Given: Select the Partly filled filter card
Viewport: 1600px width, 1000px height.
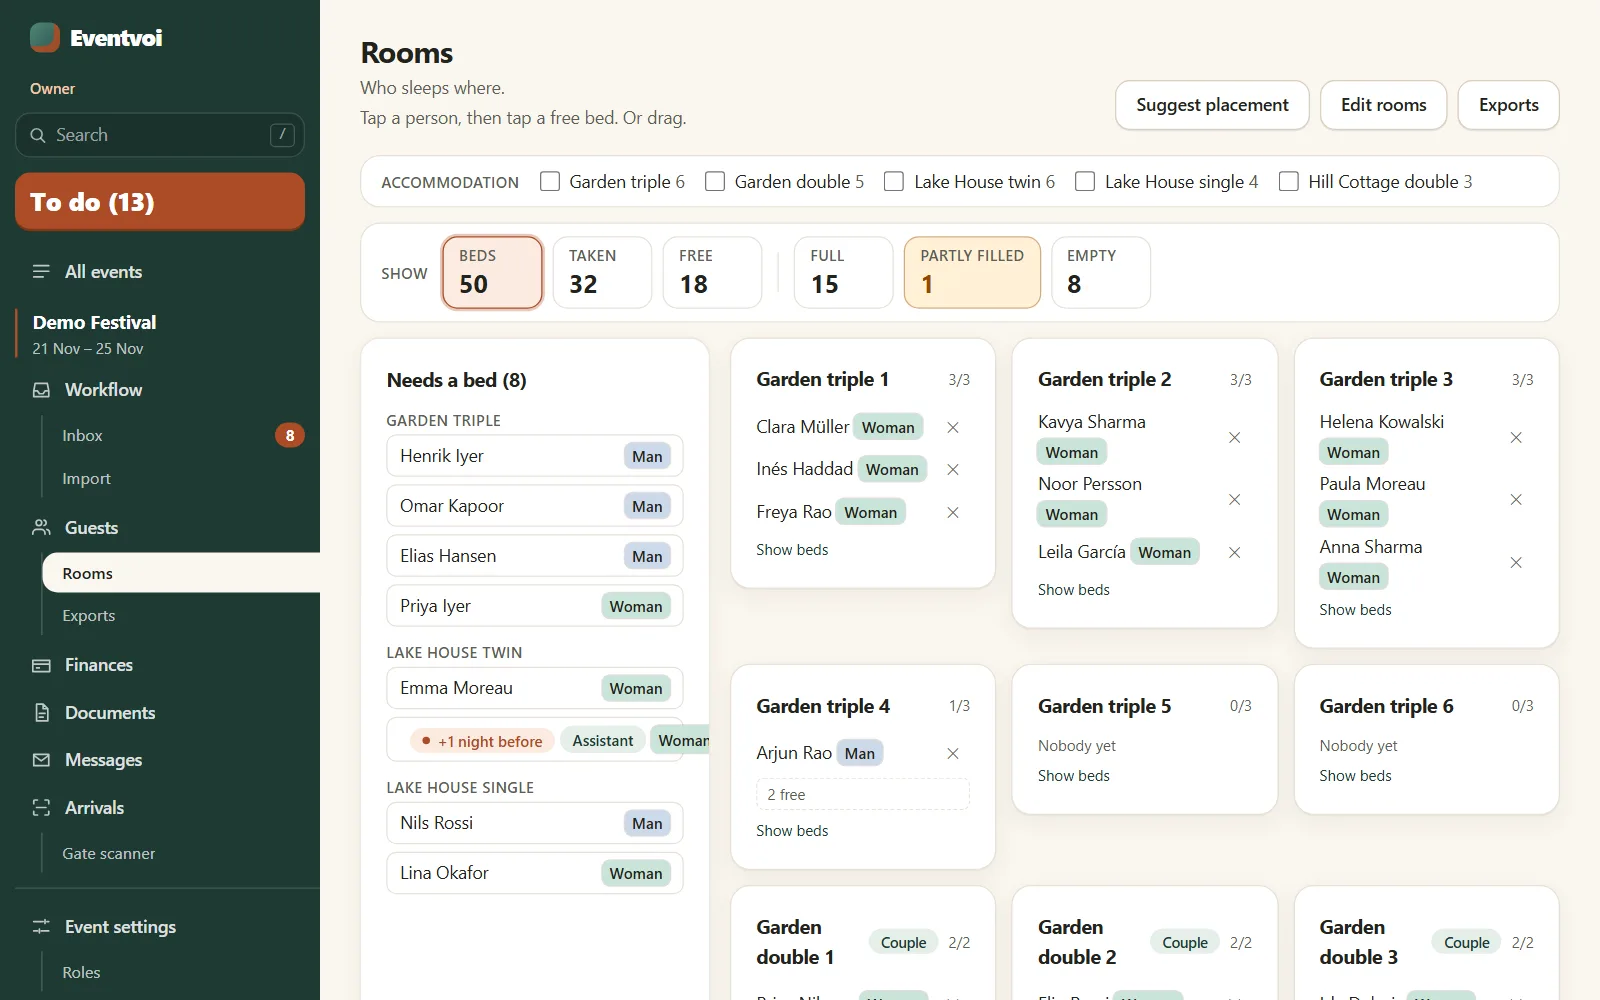Looking at the screenshot, I should (x=972, y=272).
